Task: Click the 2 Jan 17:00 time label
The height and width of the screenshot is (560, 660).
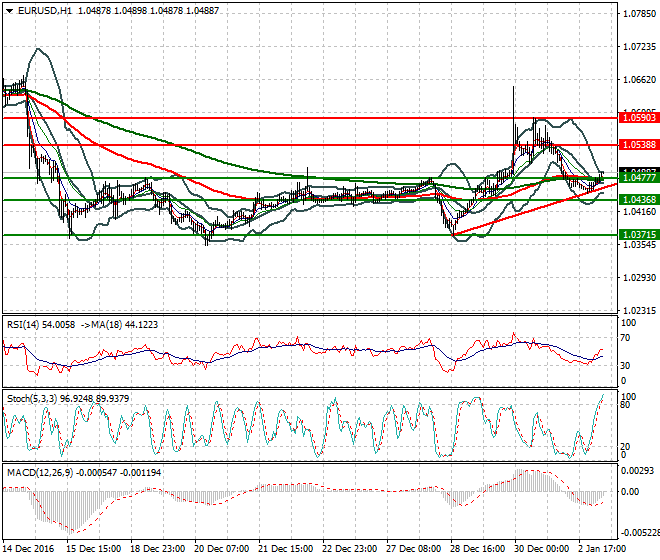Action: click(600, 549)
